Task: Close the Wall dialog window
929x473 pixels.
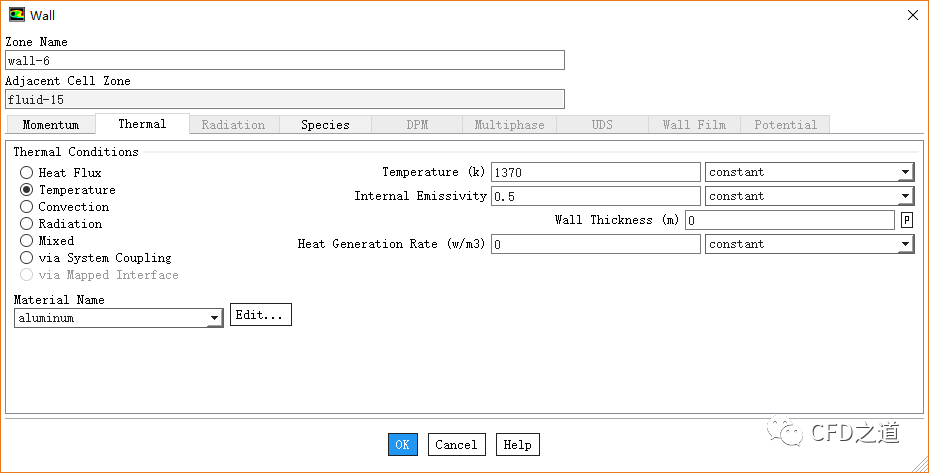Action: point(911,15)
